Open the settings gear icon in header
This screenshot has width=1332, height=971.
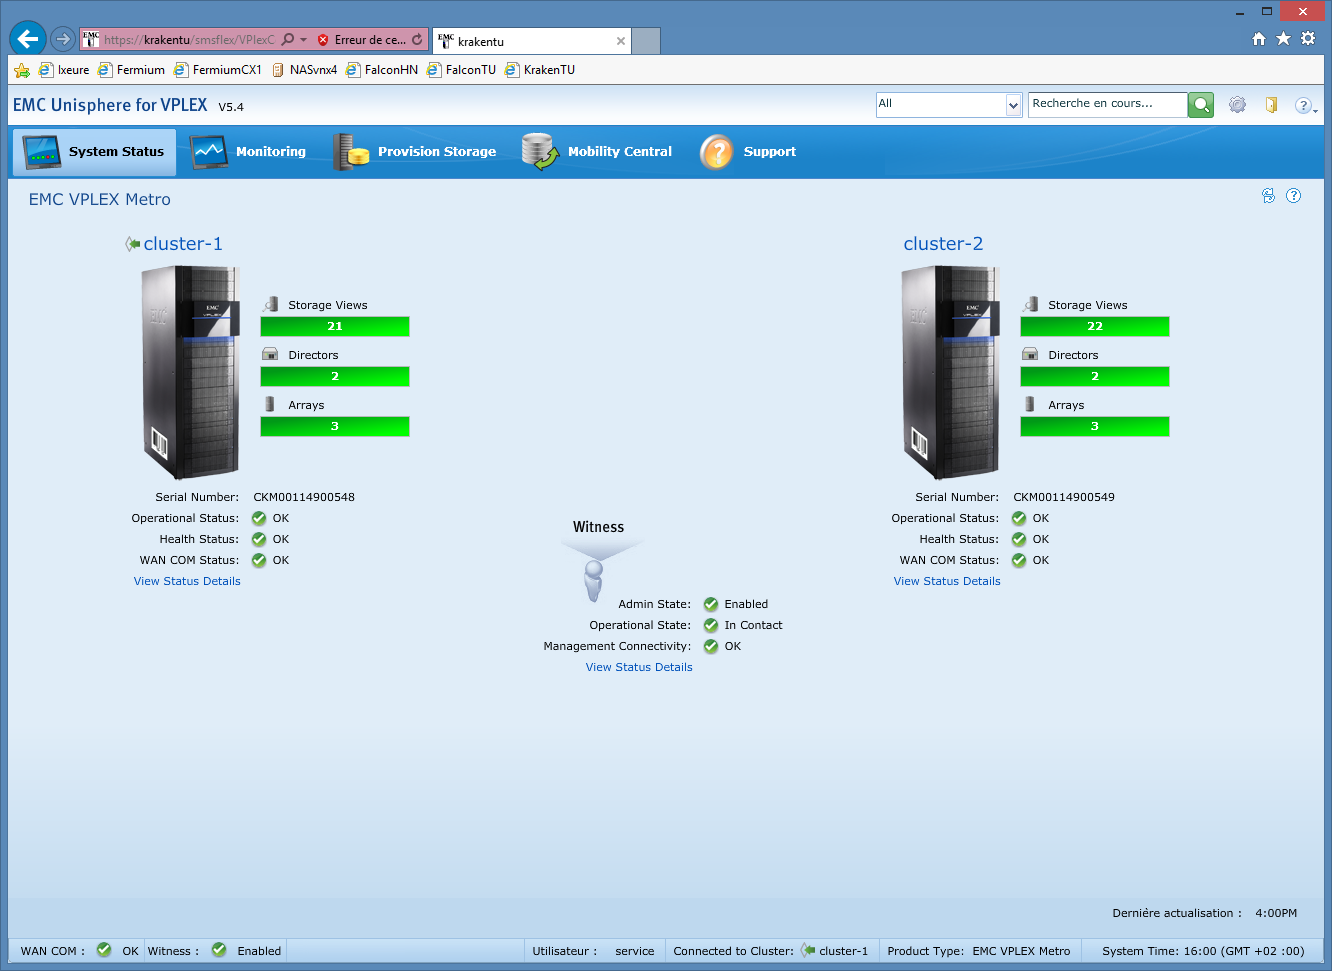(1237, 105)
